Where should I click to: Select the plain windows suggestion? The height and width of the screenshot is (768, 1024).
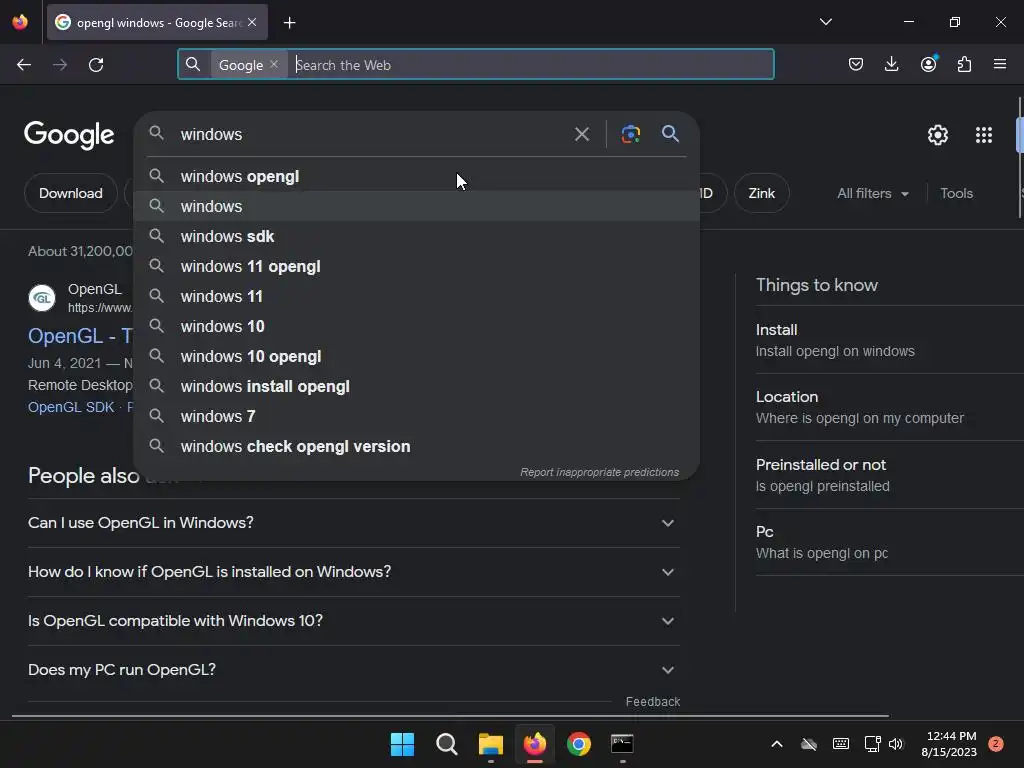click(x=416, y=206)
